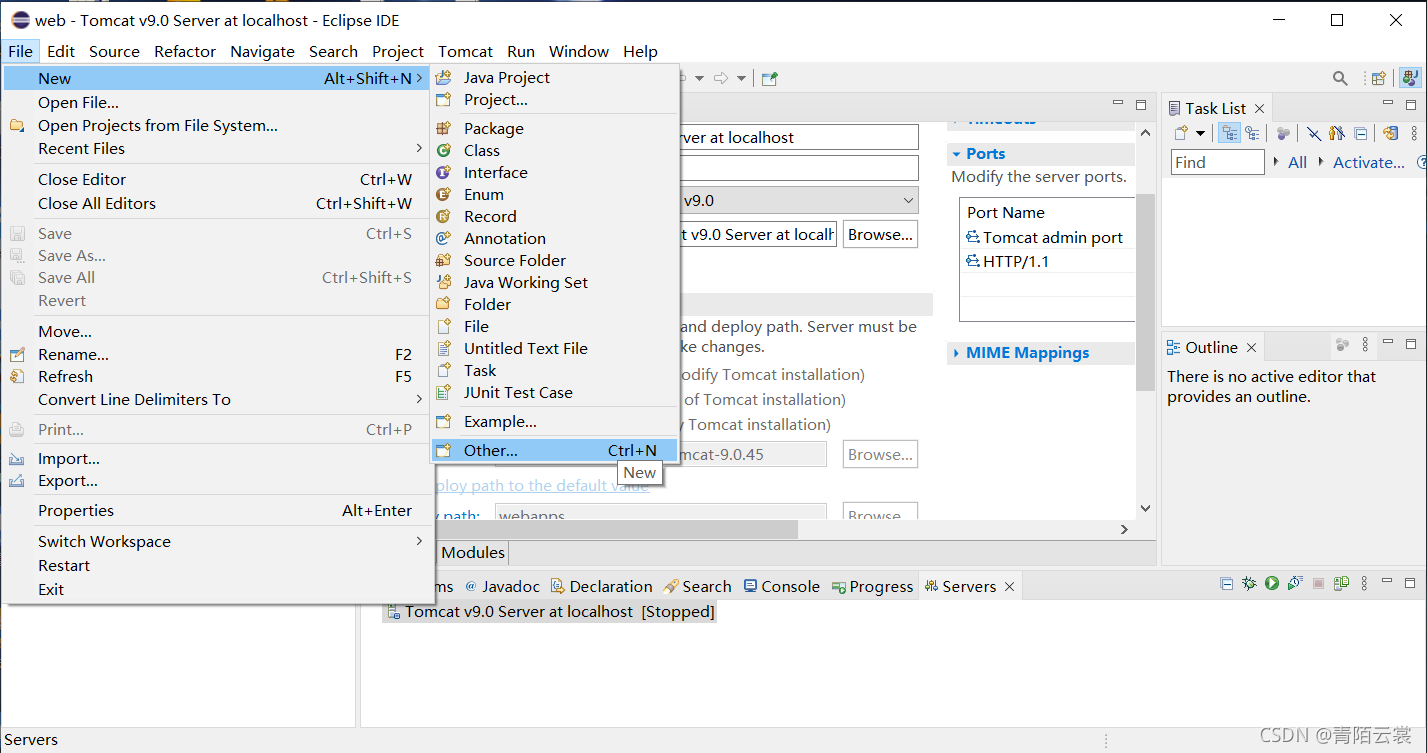Minimize the server editor area
The image size is (1427, 753).
coord(1118,104)
